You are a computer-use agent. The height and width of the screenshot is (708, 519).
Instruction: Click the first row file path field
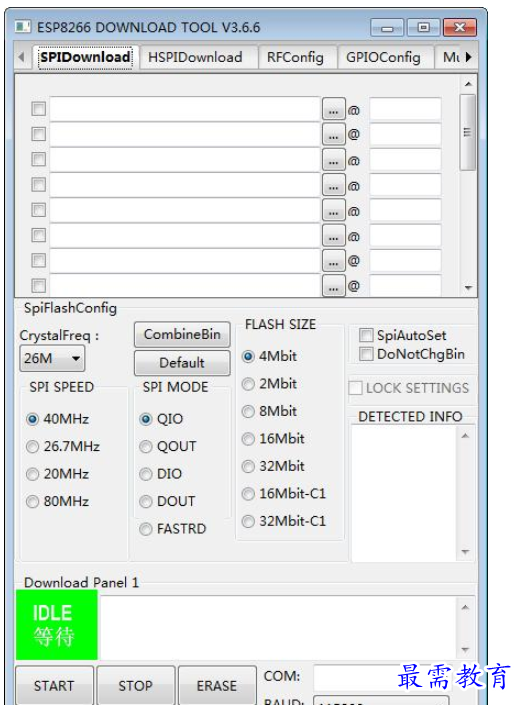click(x=185, y=109)
